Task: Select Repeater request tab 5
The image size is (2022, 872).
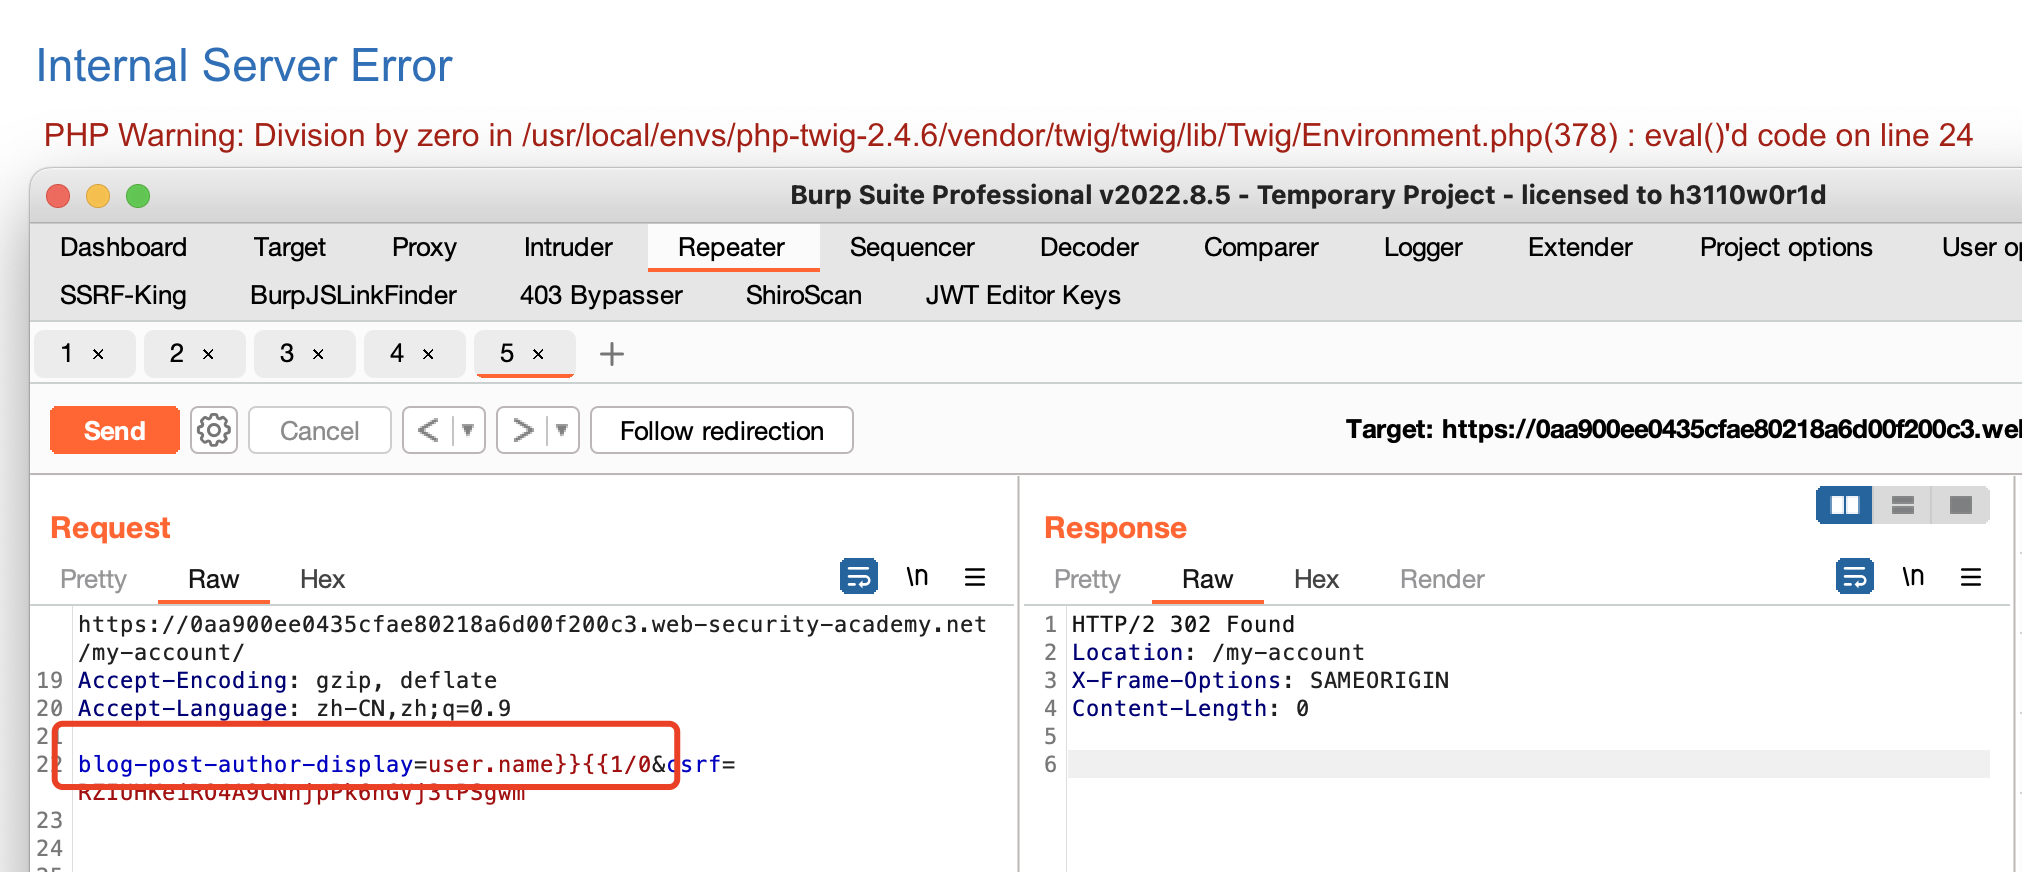Action: coord(507,353)
